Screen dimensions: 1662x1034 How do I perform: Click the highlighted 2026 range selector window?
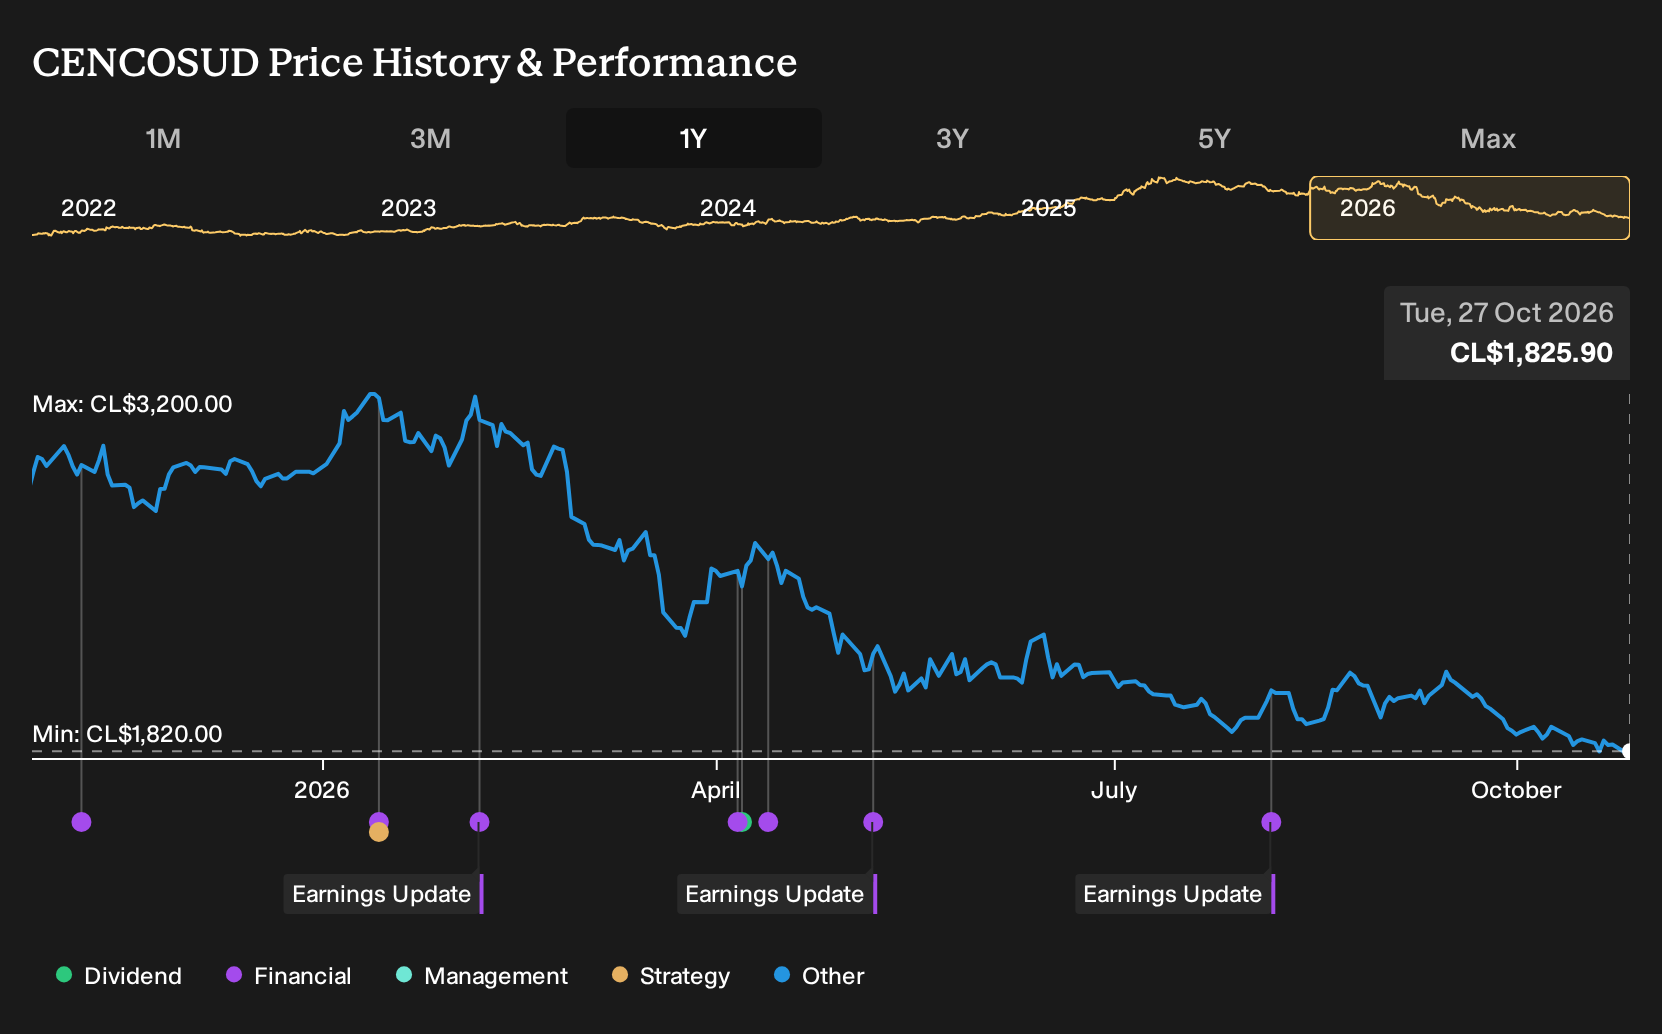pos(1470,208)
